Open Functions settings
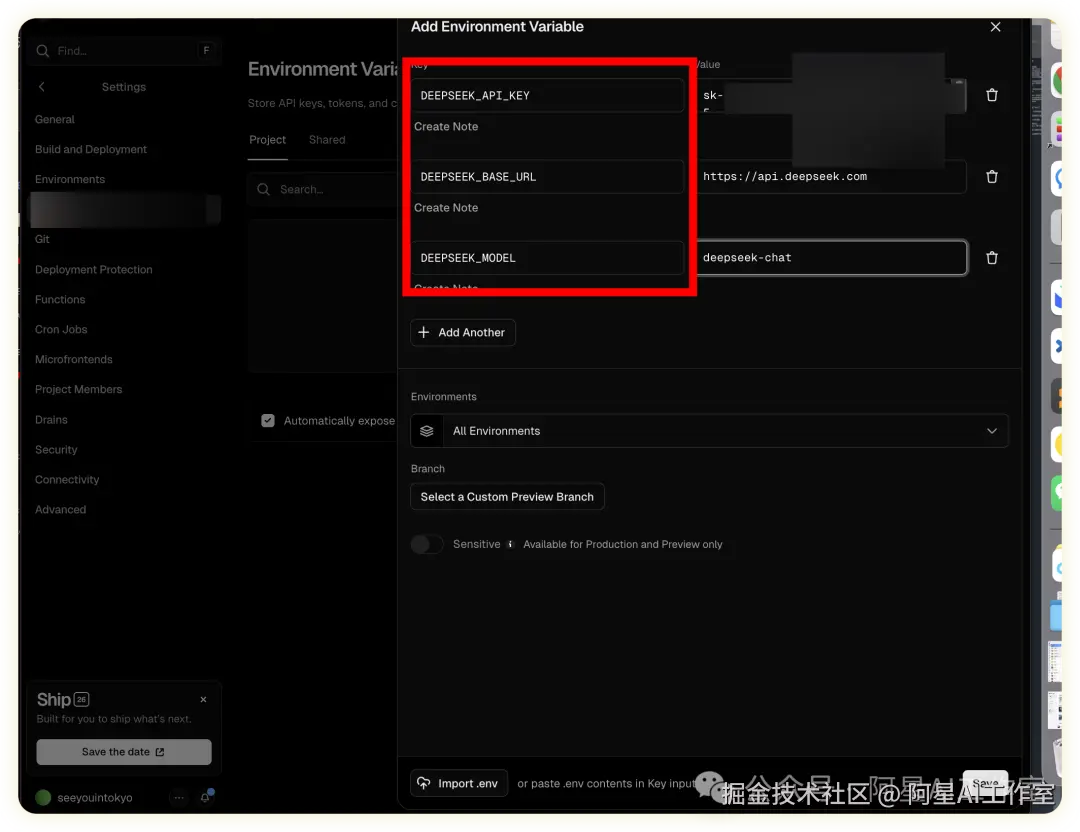This screenshot has width=1080, height=832. [60, 300]
